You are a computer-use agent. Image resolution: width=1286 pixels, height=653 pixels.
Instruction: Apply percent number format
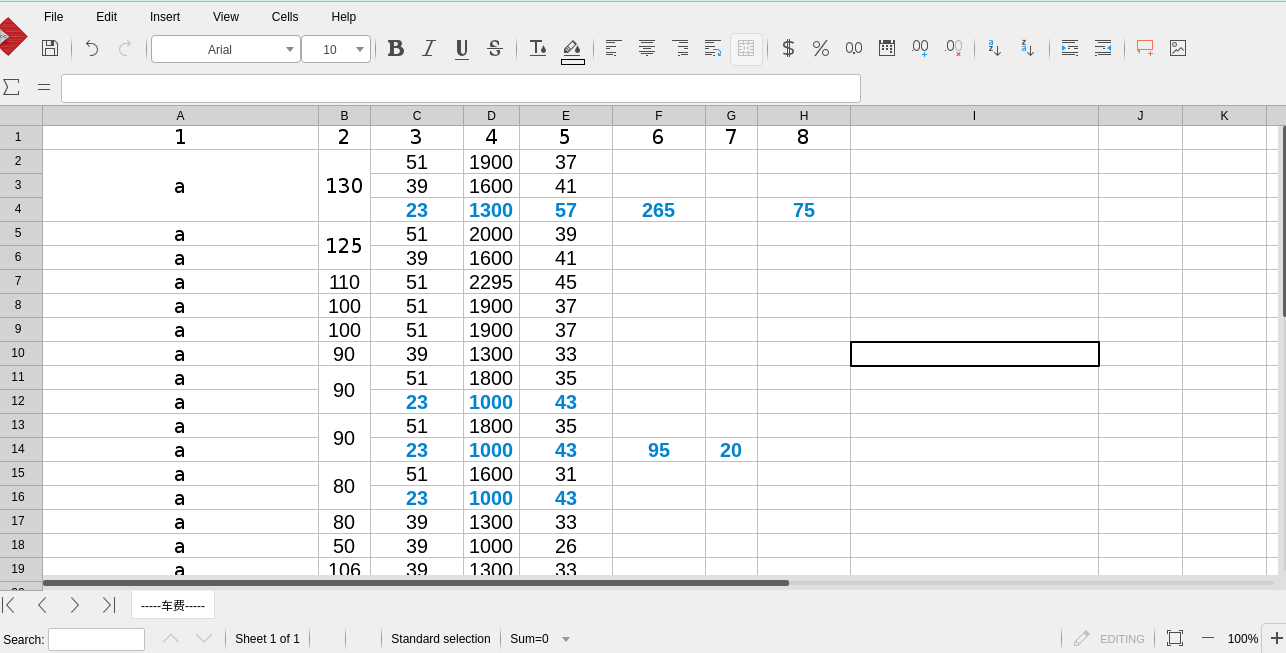[821, 48]
